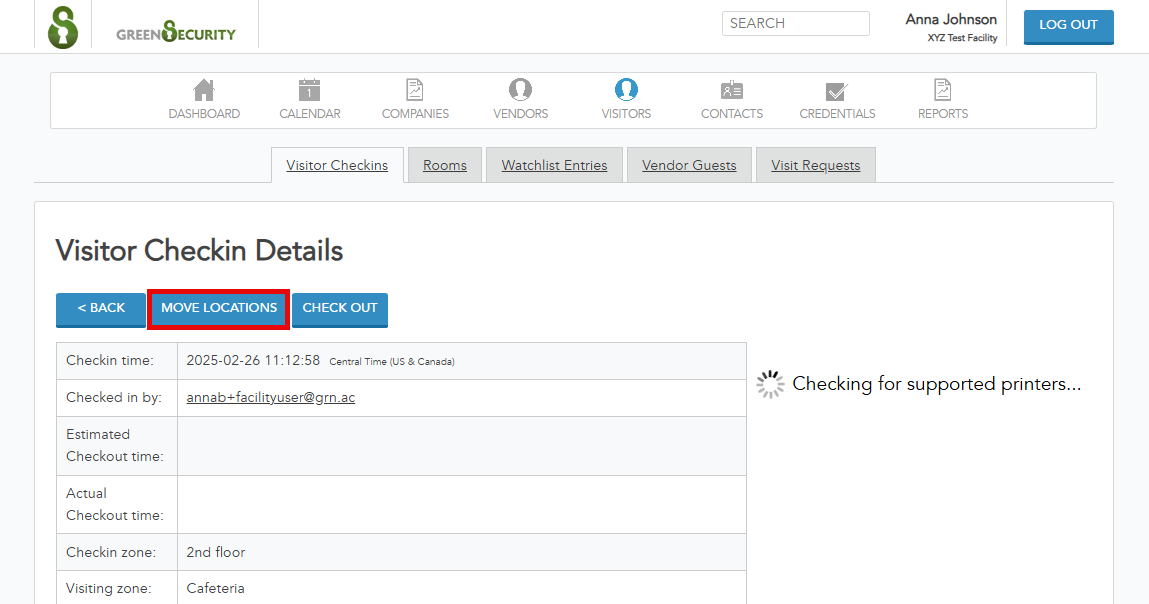Click the green keyhole logo icon
Image resolution: width=1149 pixels, height=604 pixels.
pyautogui.click(x=63, y=26)
